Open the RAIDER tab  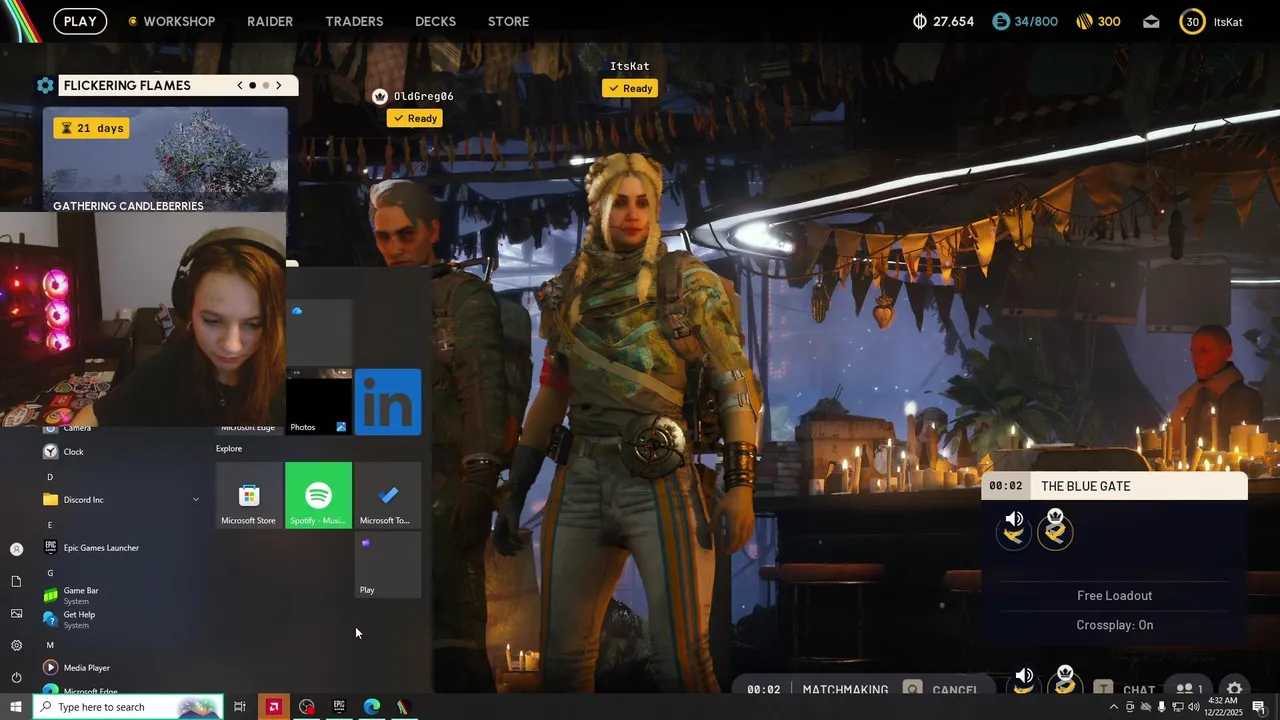pyautogui.click(x=270, y=21)
